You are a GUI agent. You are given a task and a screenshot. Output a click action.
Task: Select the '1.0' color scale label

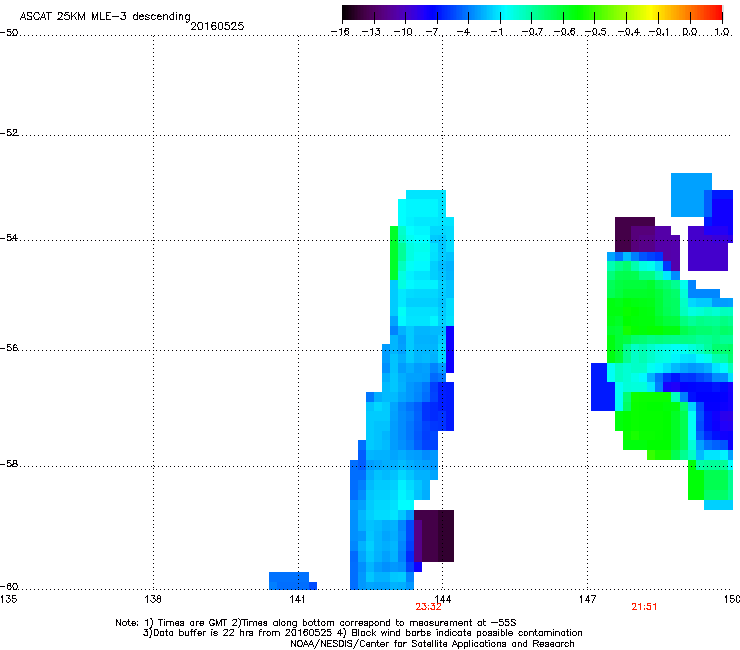point(722,32)
